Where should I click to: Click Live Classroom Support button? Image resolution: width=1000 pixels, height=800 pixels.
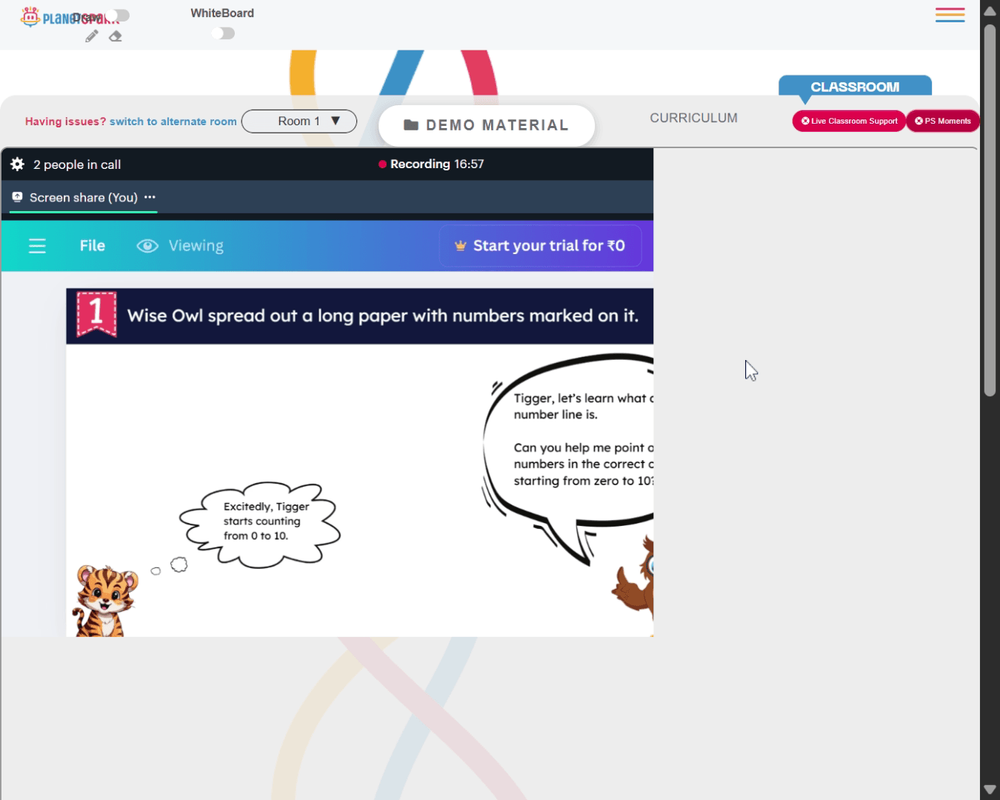(x=849, y=121)
